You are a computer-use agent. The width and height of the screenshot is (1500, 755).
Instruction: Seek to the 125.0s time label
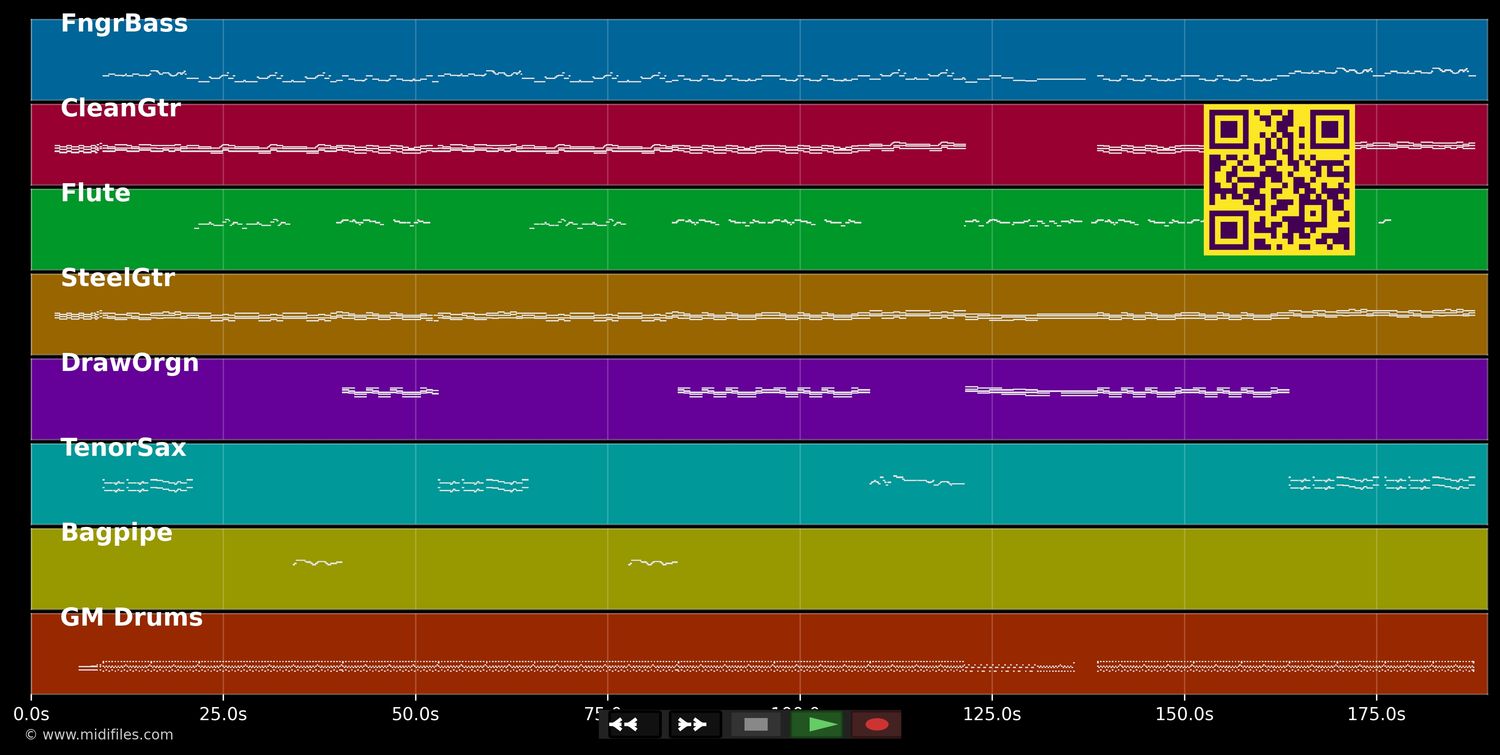click(992, 714)
